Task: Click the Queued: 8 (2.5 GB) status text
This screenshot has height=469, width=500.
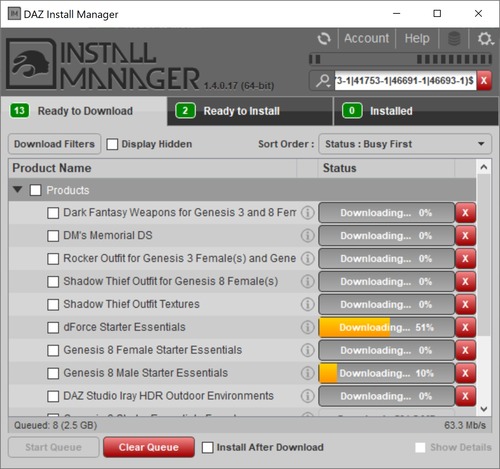Action: [x=55, y=425]
